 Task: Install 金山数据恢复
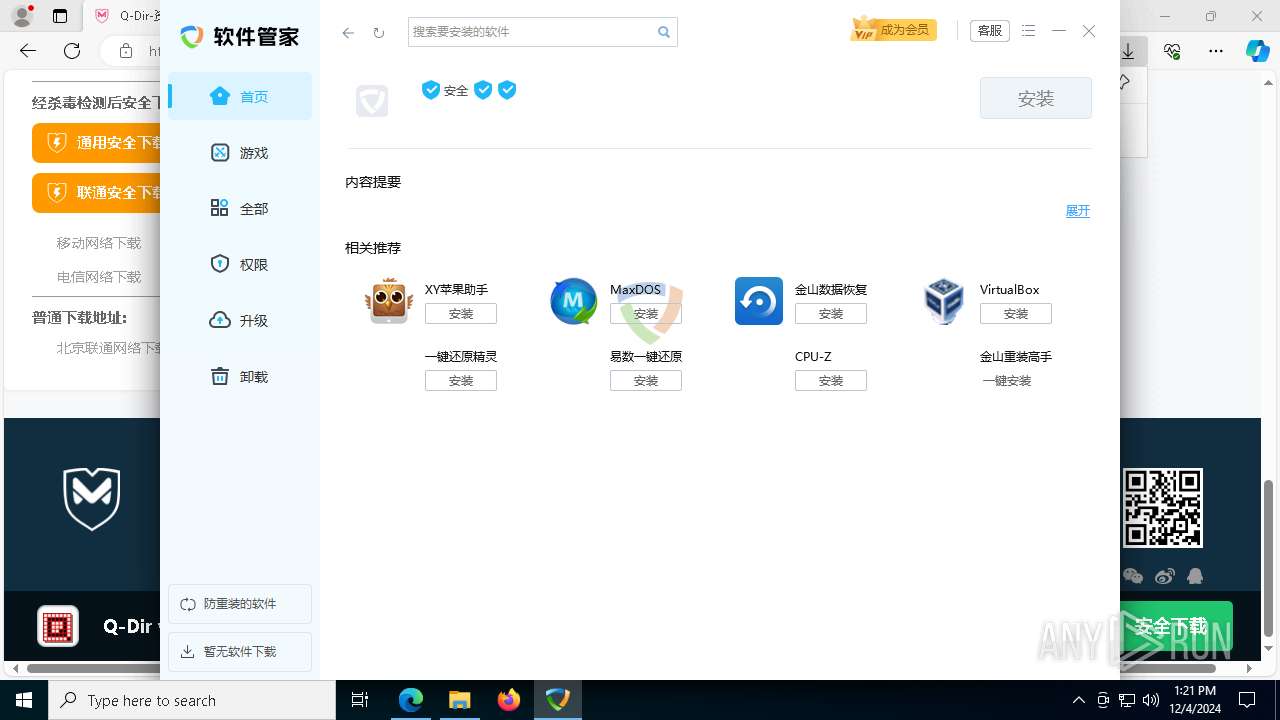(x=831, y=314)
